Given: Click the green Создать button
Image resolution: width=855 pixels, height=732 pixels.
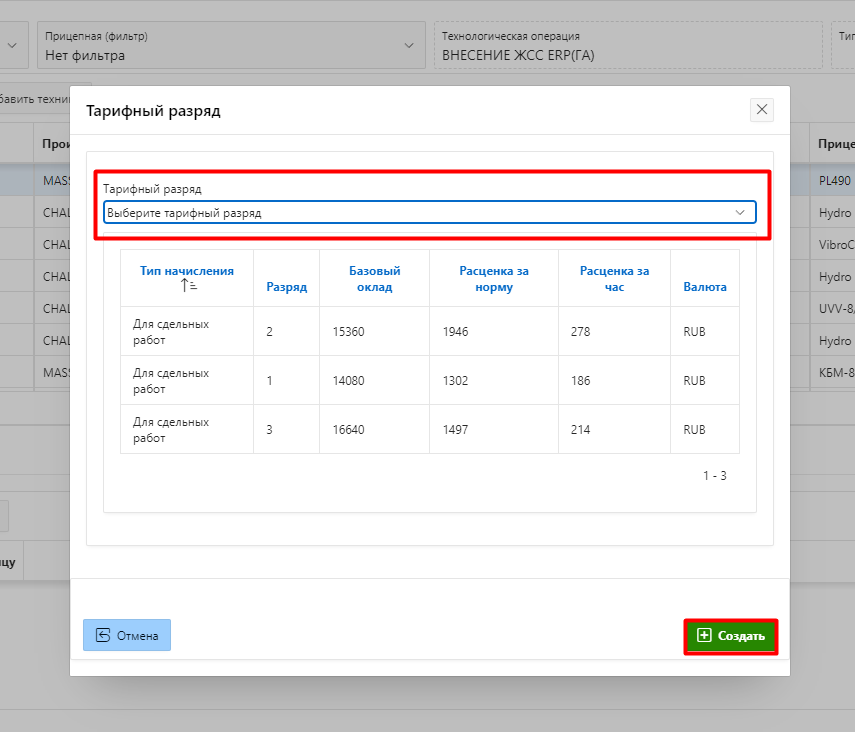Looking at the screenshot, I should pyautogui.click(x=731, y=636).
